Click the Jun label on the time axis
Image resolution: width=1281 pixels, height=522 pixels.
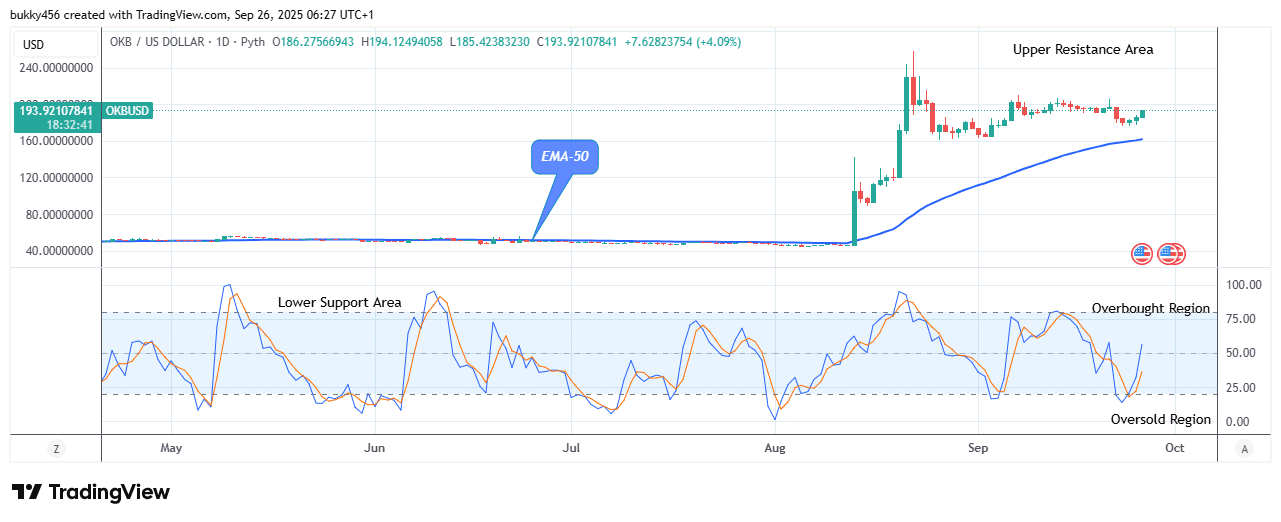pos(374,448)
